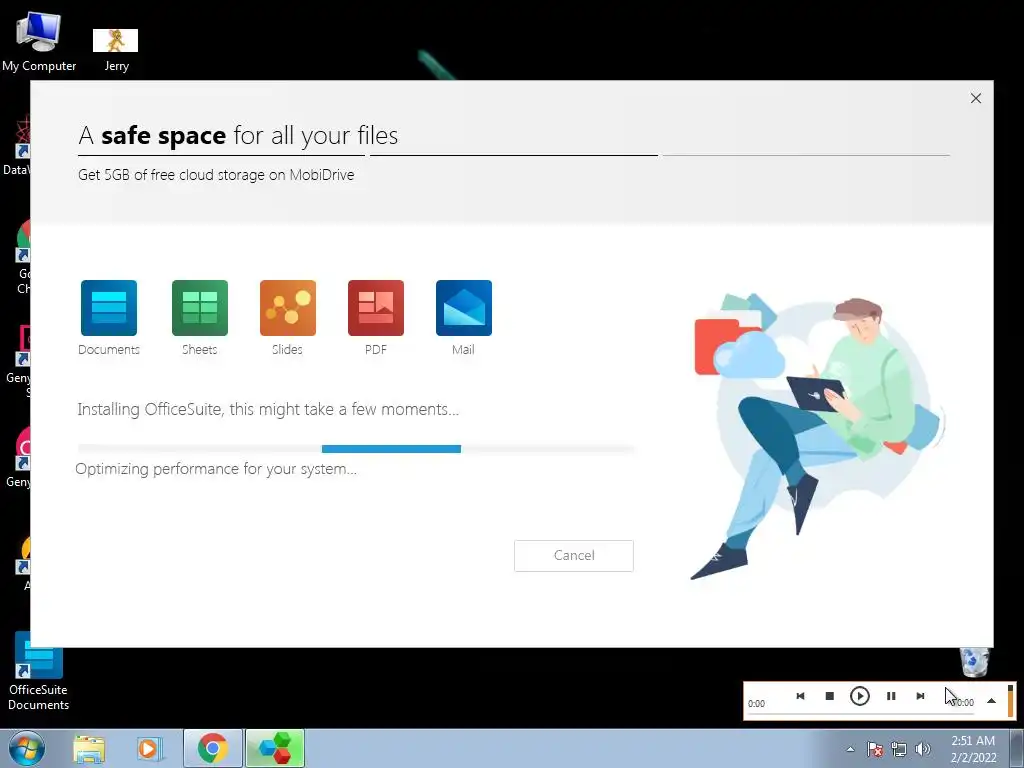The width and height of the screenshot is (1024, 768).
Task: Play media in the mini player
Action: tap(859, 696)
